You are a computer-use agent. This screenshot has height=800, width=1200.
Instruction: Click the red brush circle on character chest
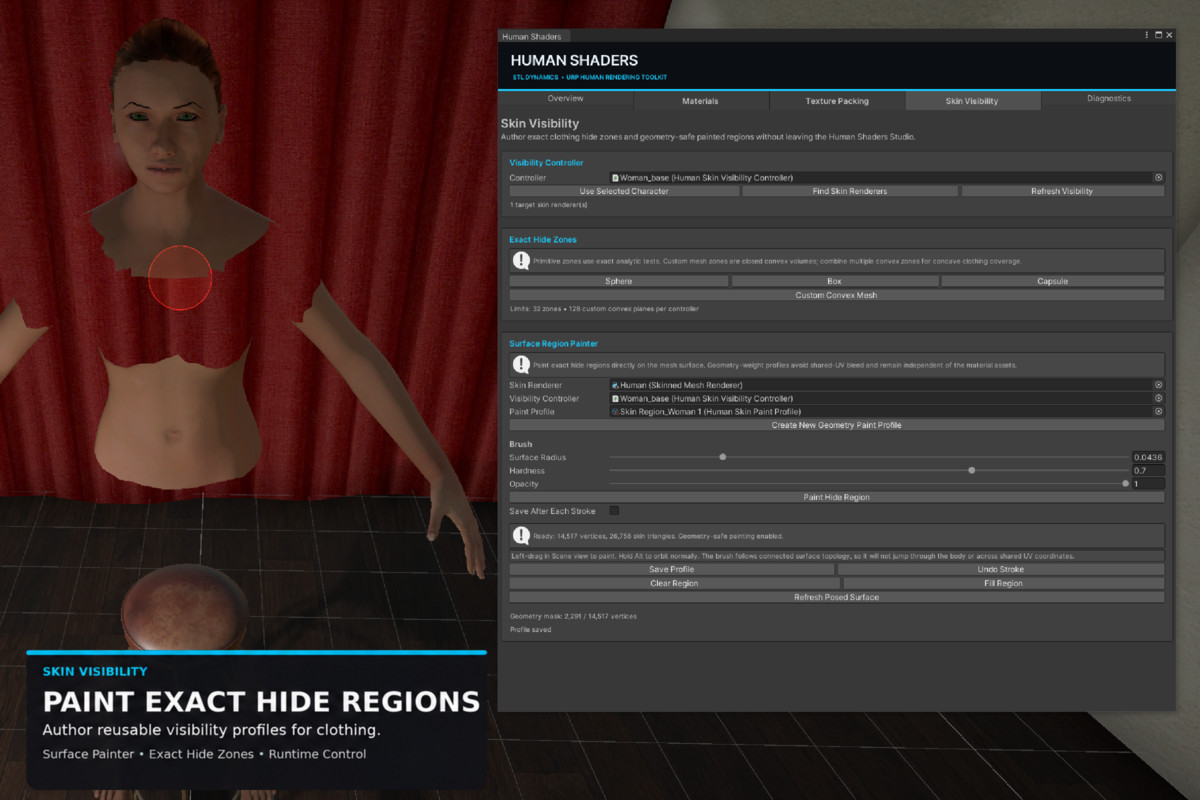coord(180,278)
